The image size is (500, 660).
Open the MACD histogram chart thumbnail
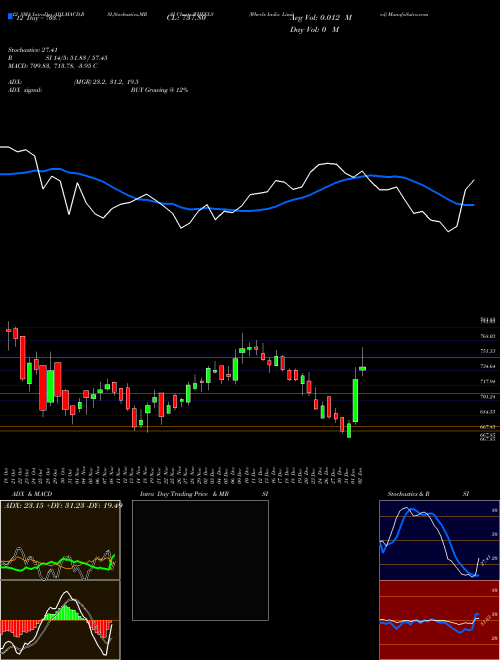(60, 620)
